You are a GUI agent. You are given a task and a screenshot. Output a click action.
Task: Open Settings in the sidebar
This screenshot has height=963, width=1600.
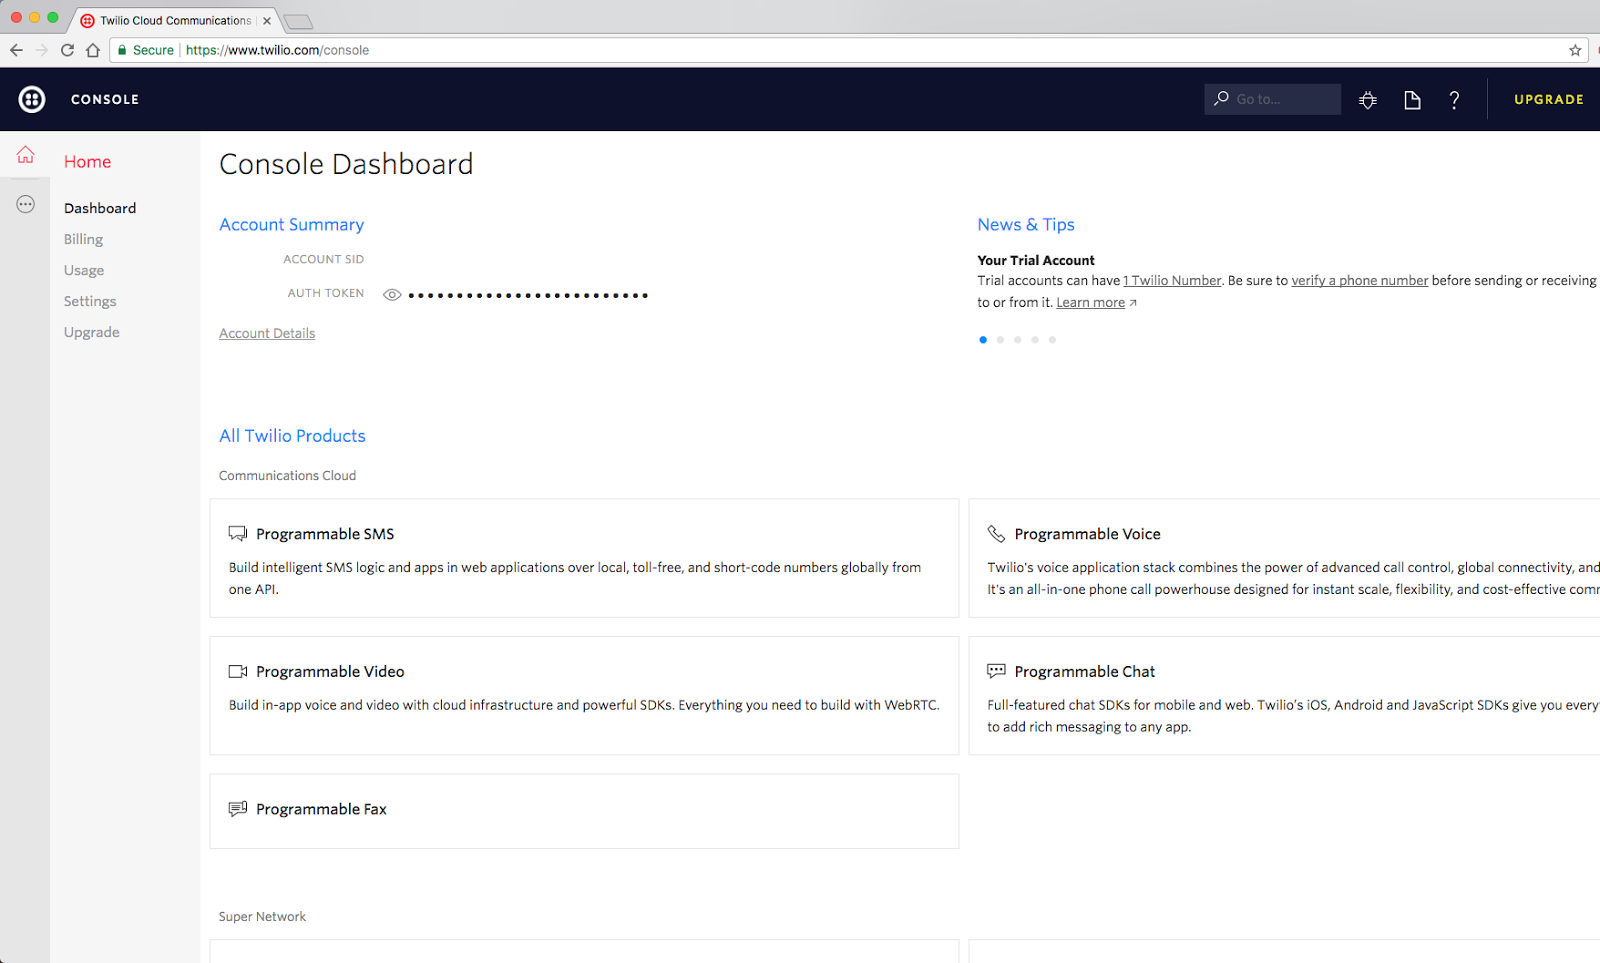(x=90, y=301)
